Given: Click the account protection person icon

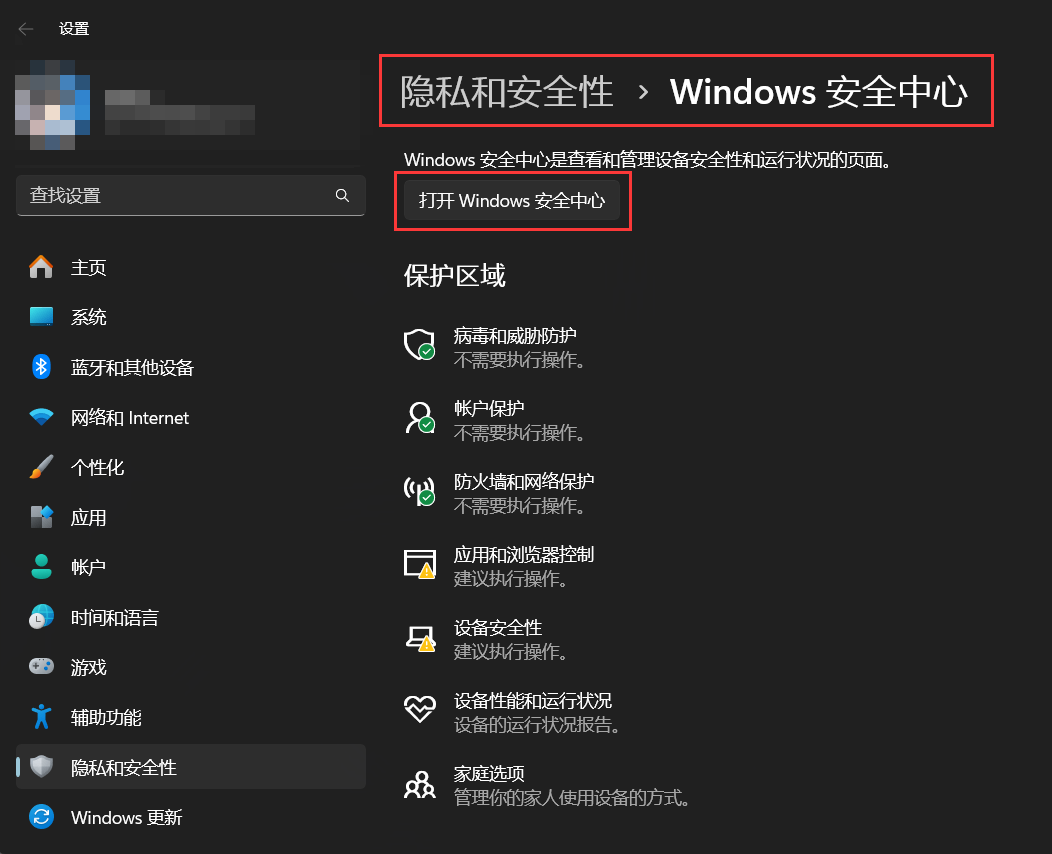Looking at the screenshot, I should click(418, 418).
